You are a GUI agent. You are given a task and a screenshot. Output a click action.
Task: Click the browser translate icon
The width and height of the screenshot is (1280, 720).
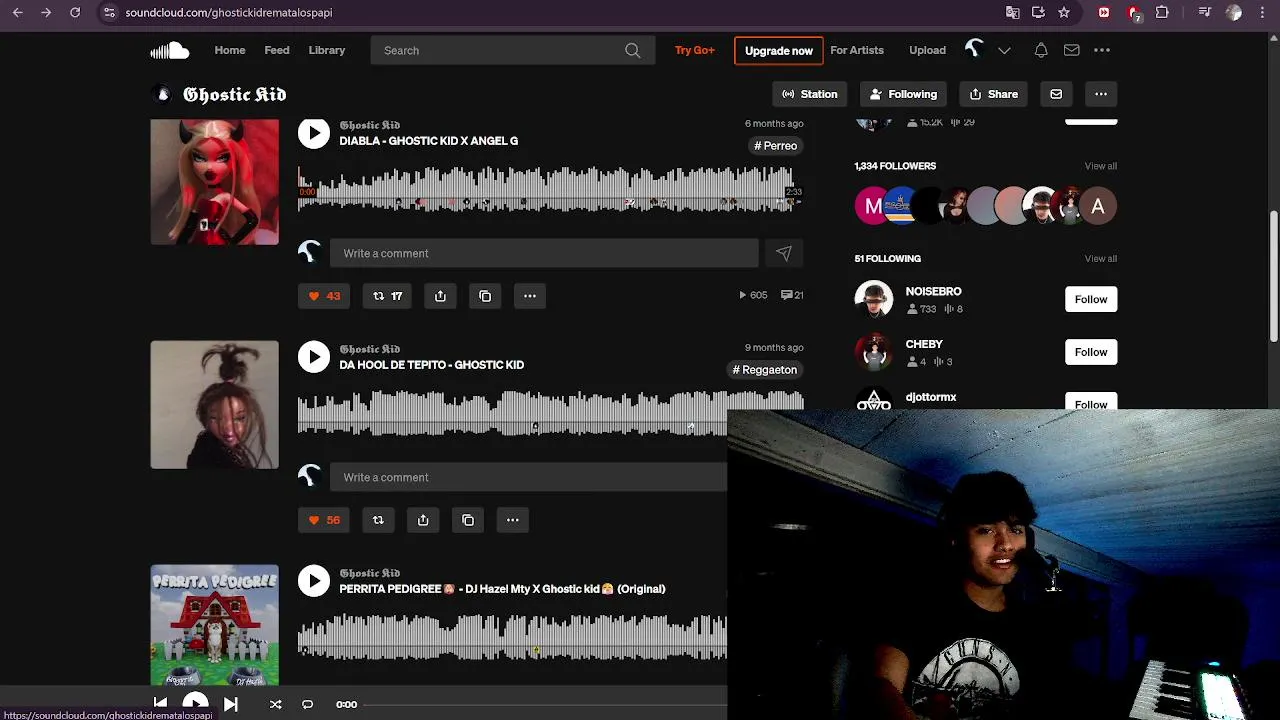pos(1012,13)
